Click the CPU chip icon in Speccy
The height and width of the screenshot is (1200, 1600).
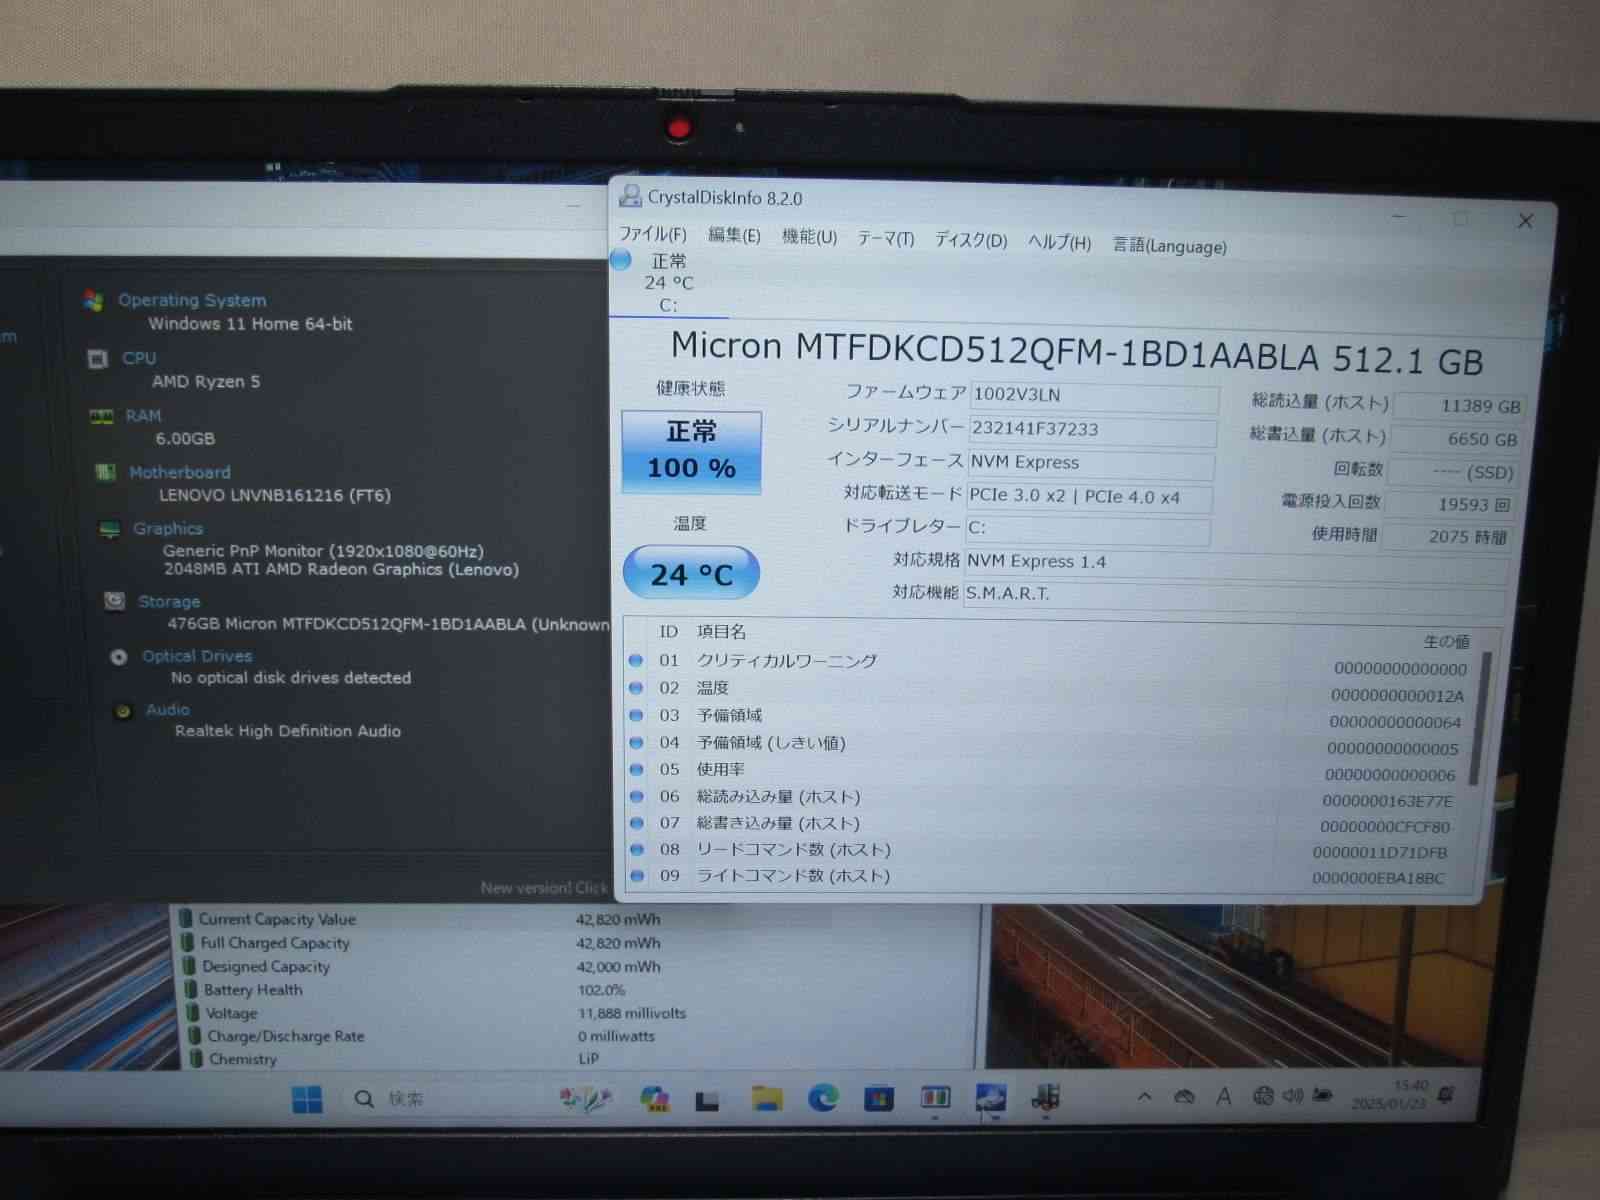[97, 359]
